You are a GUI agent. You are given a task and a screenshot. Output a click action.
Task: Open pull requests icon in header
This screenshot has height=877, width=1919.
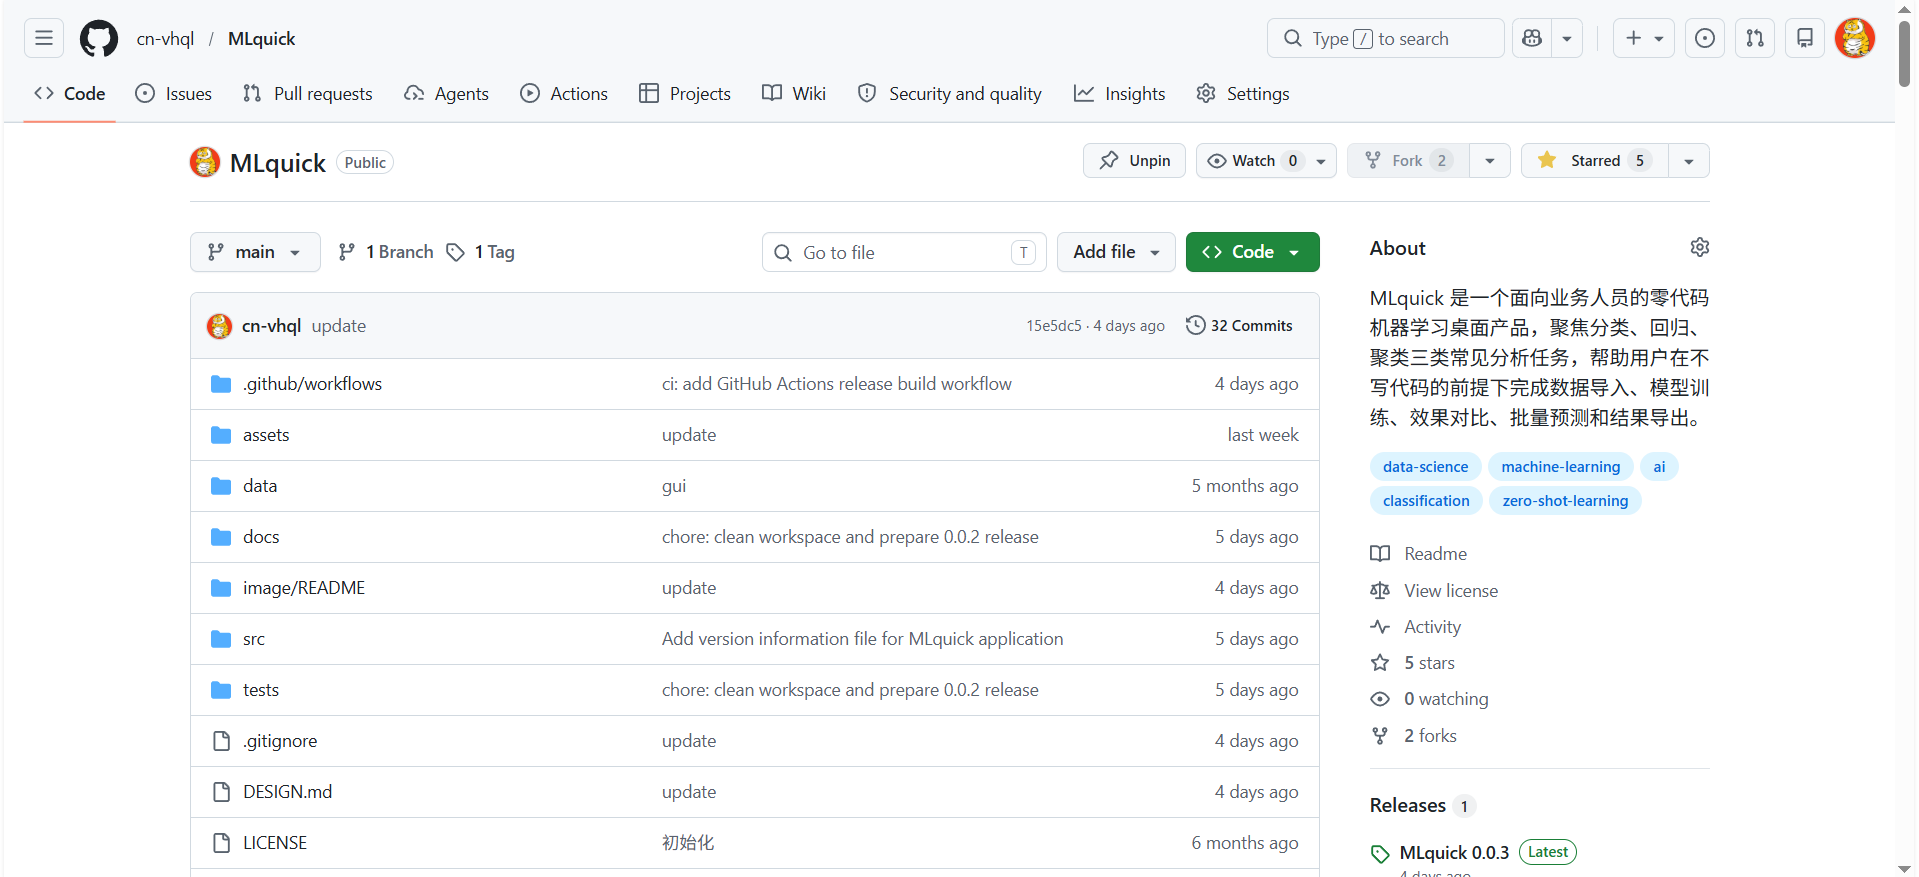(1755, 38)
